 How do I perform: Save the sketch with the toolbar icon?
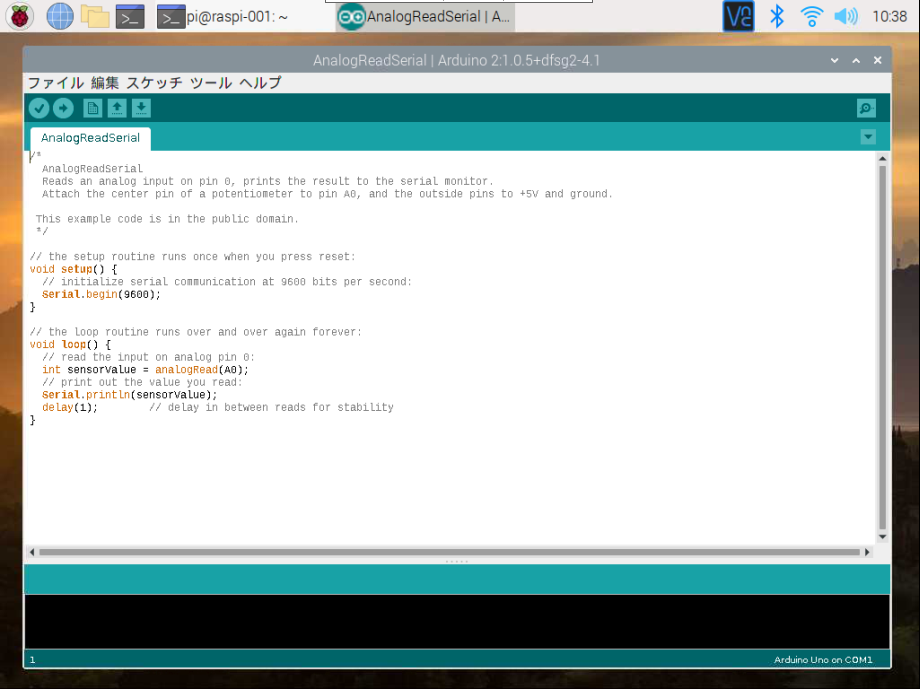point(140,108)
